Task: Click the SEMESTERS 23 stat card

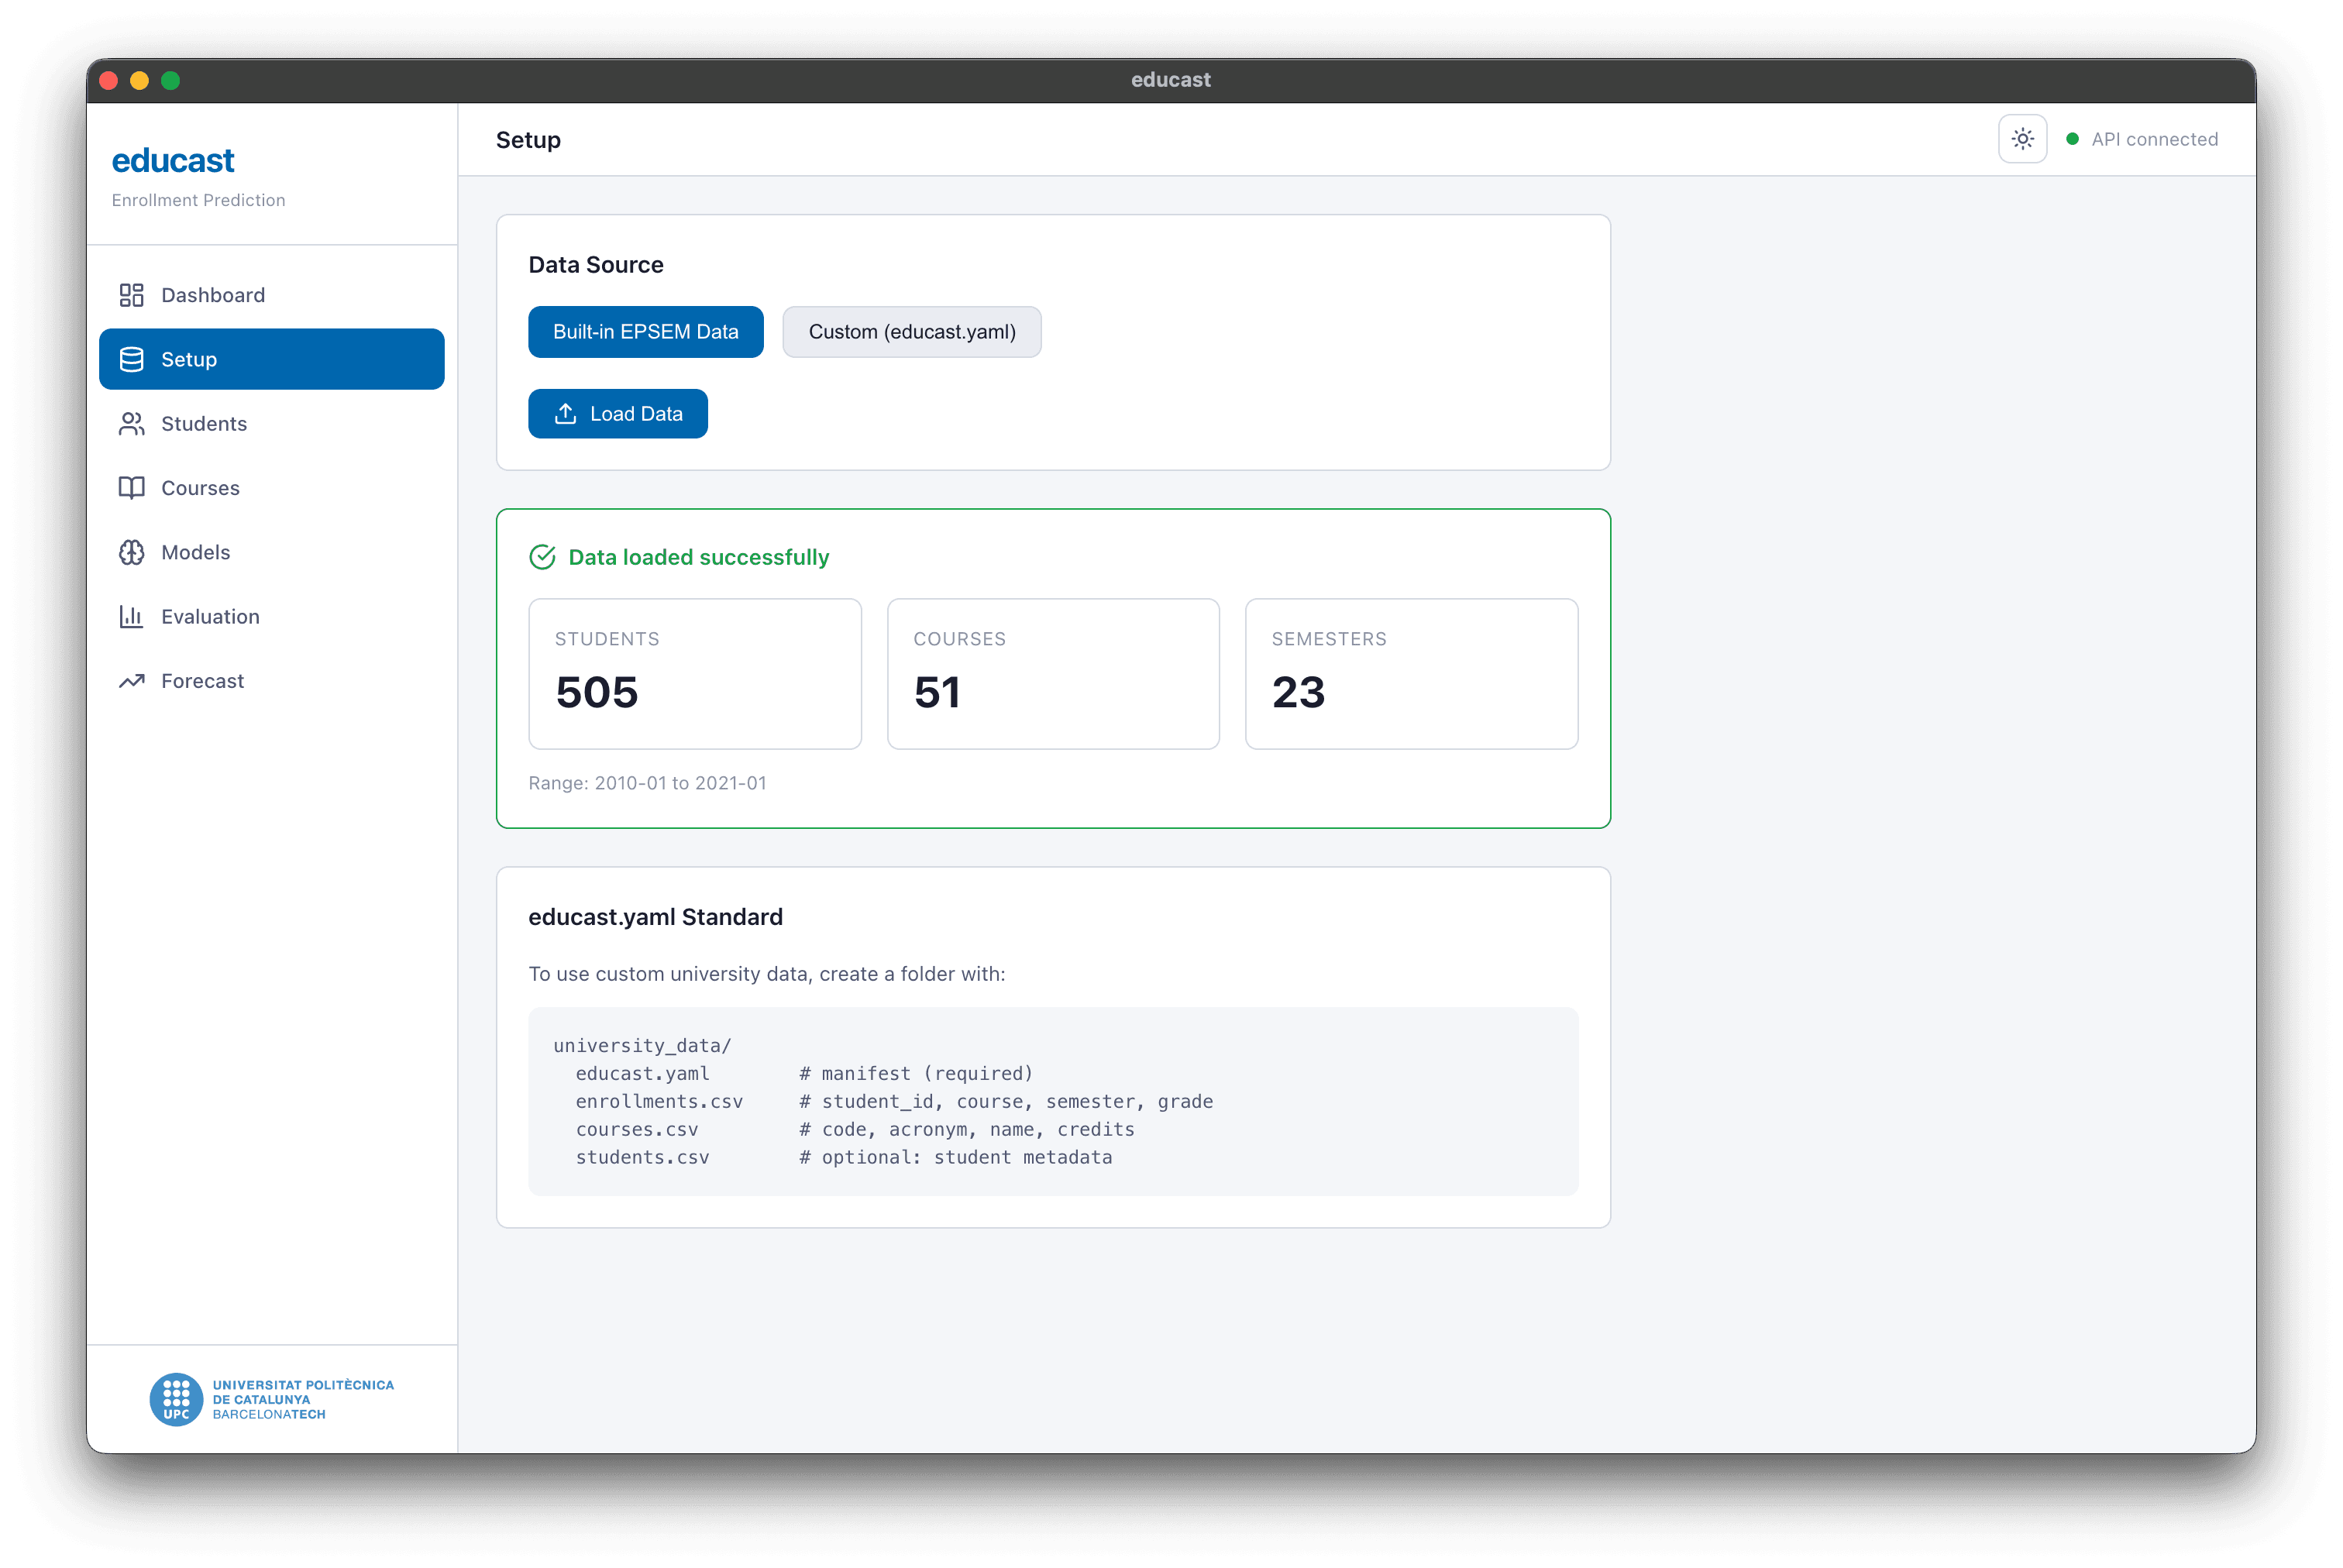Action: point(1411,674)
